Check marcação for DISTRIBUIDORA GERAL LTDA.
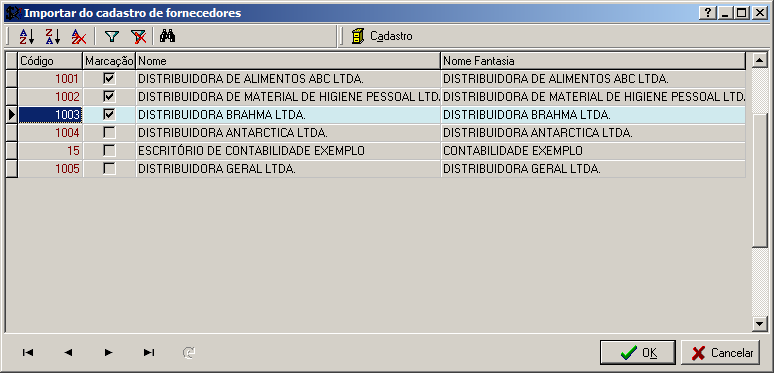The width and height of the screenshot is (774, 373). (x=109, y=169)
